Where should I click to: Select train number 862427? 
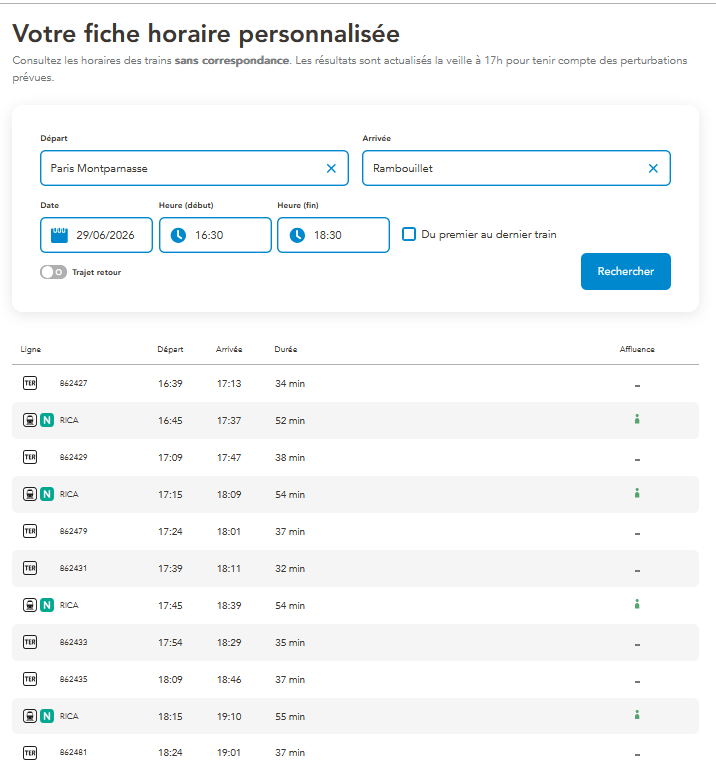point(73,383)
